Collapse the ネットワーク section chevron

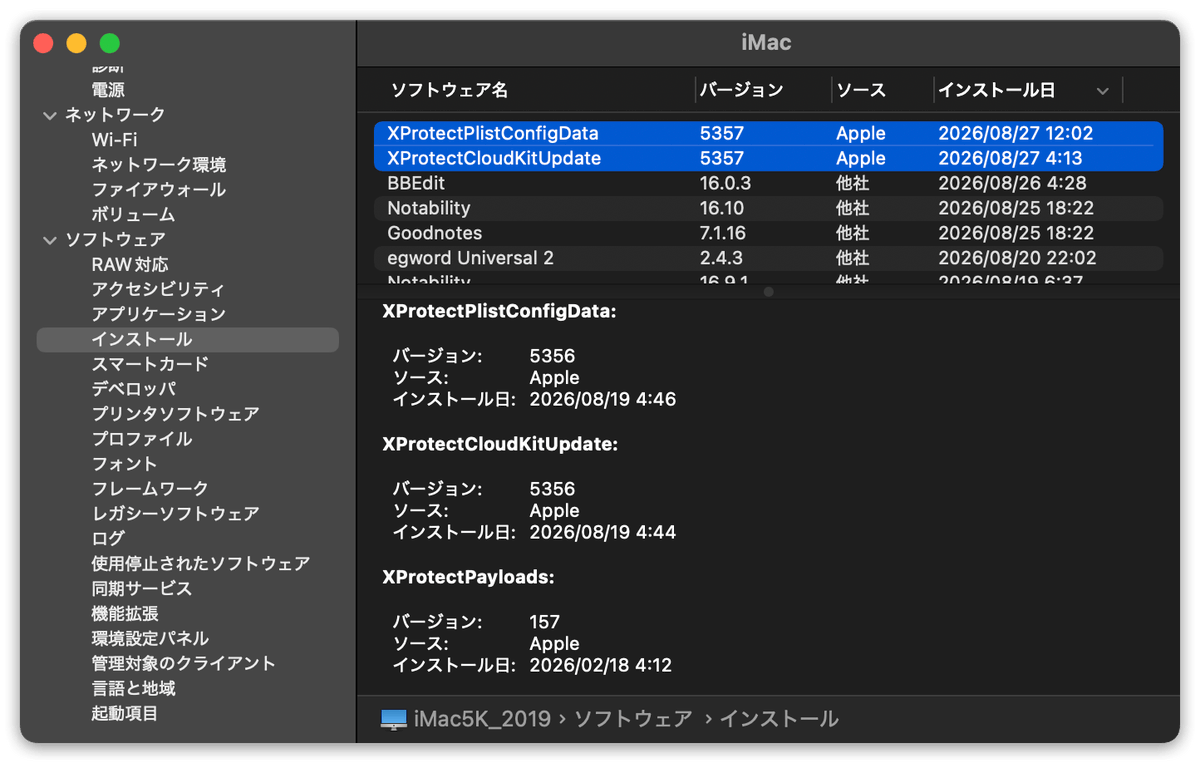click(50, 115)
